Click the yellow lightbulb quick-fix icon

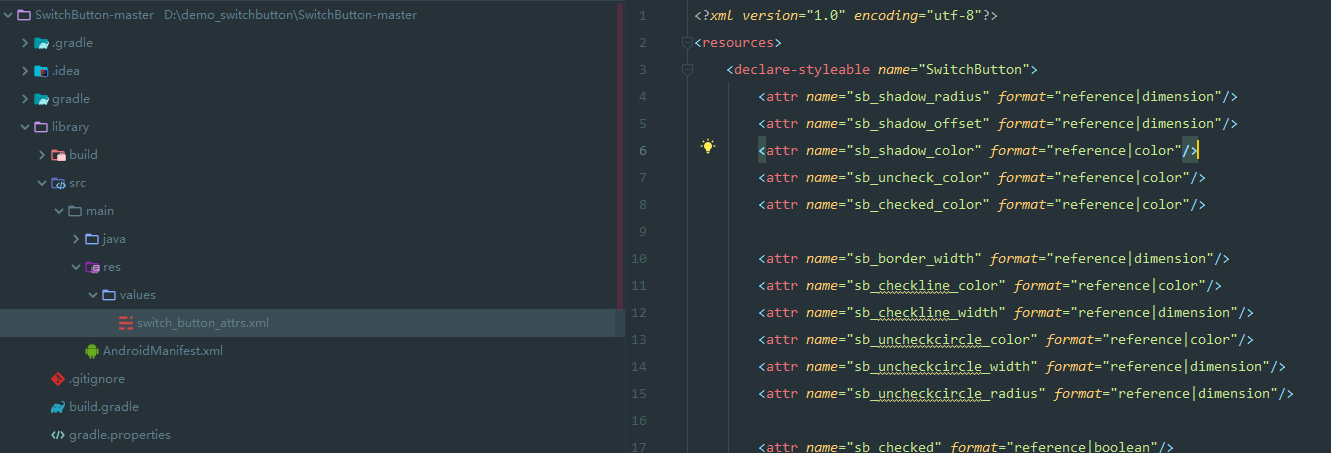coord(708,147)
